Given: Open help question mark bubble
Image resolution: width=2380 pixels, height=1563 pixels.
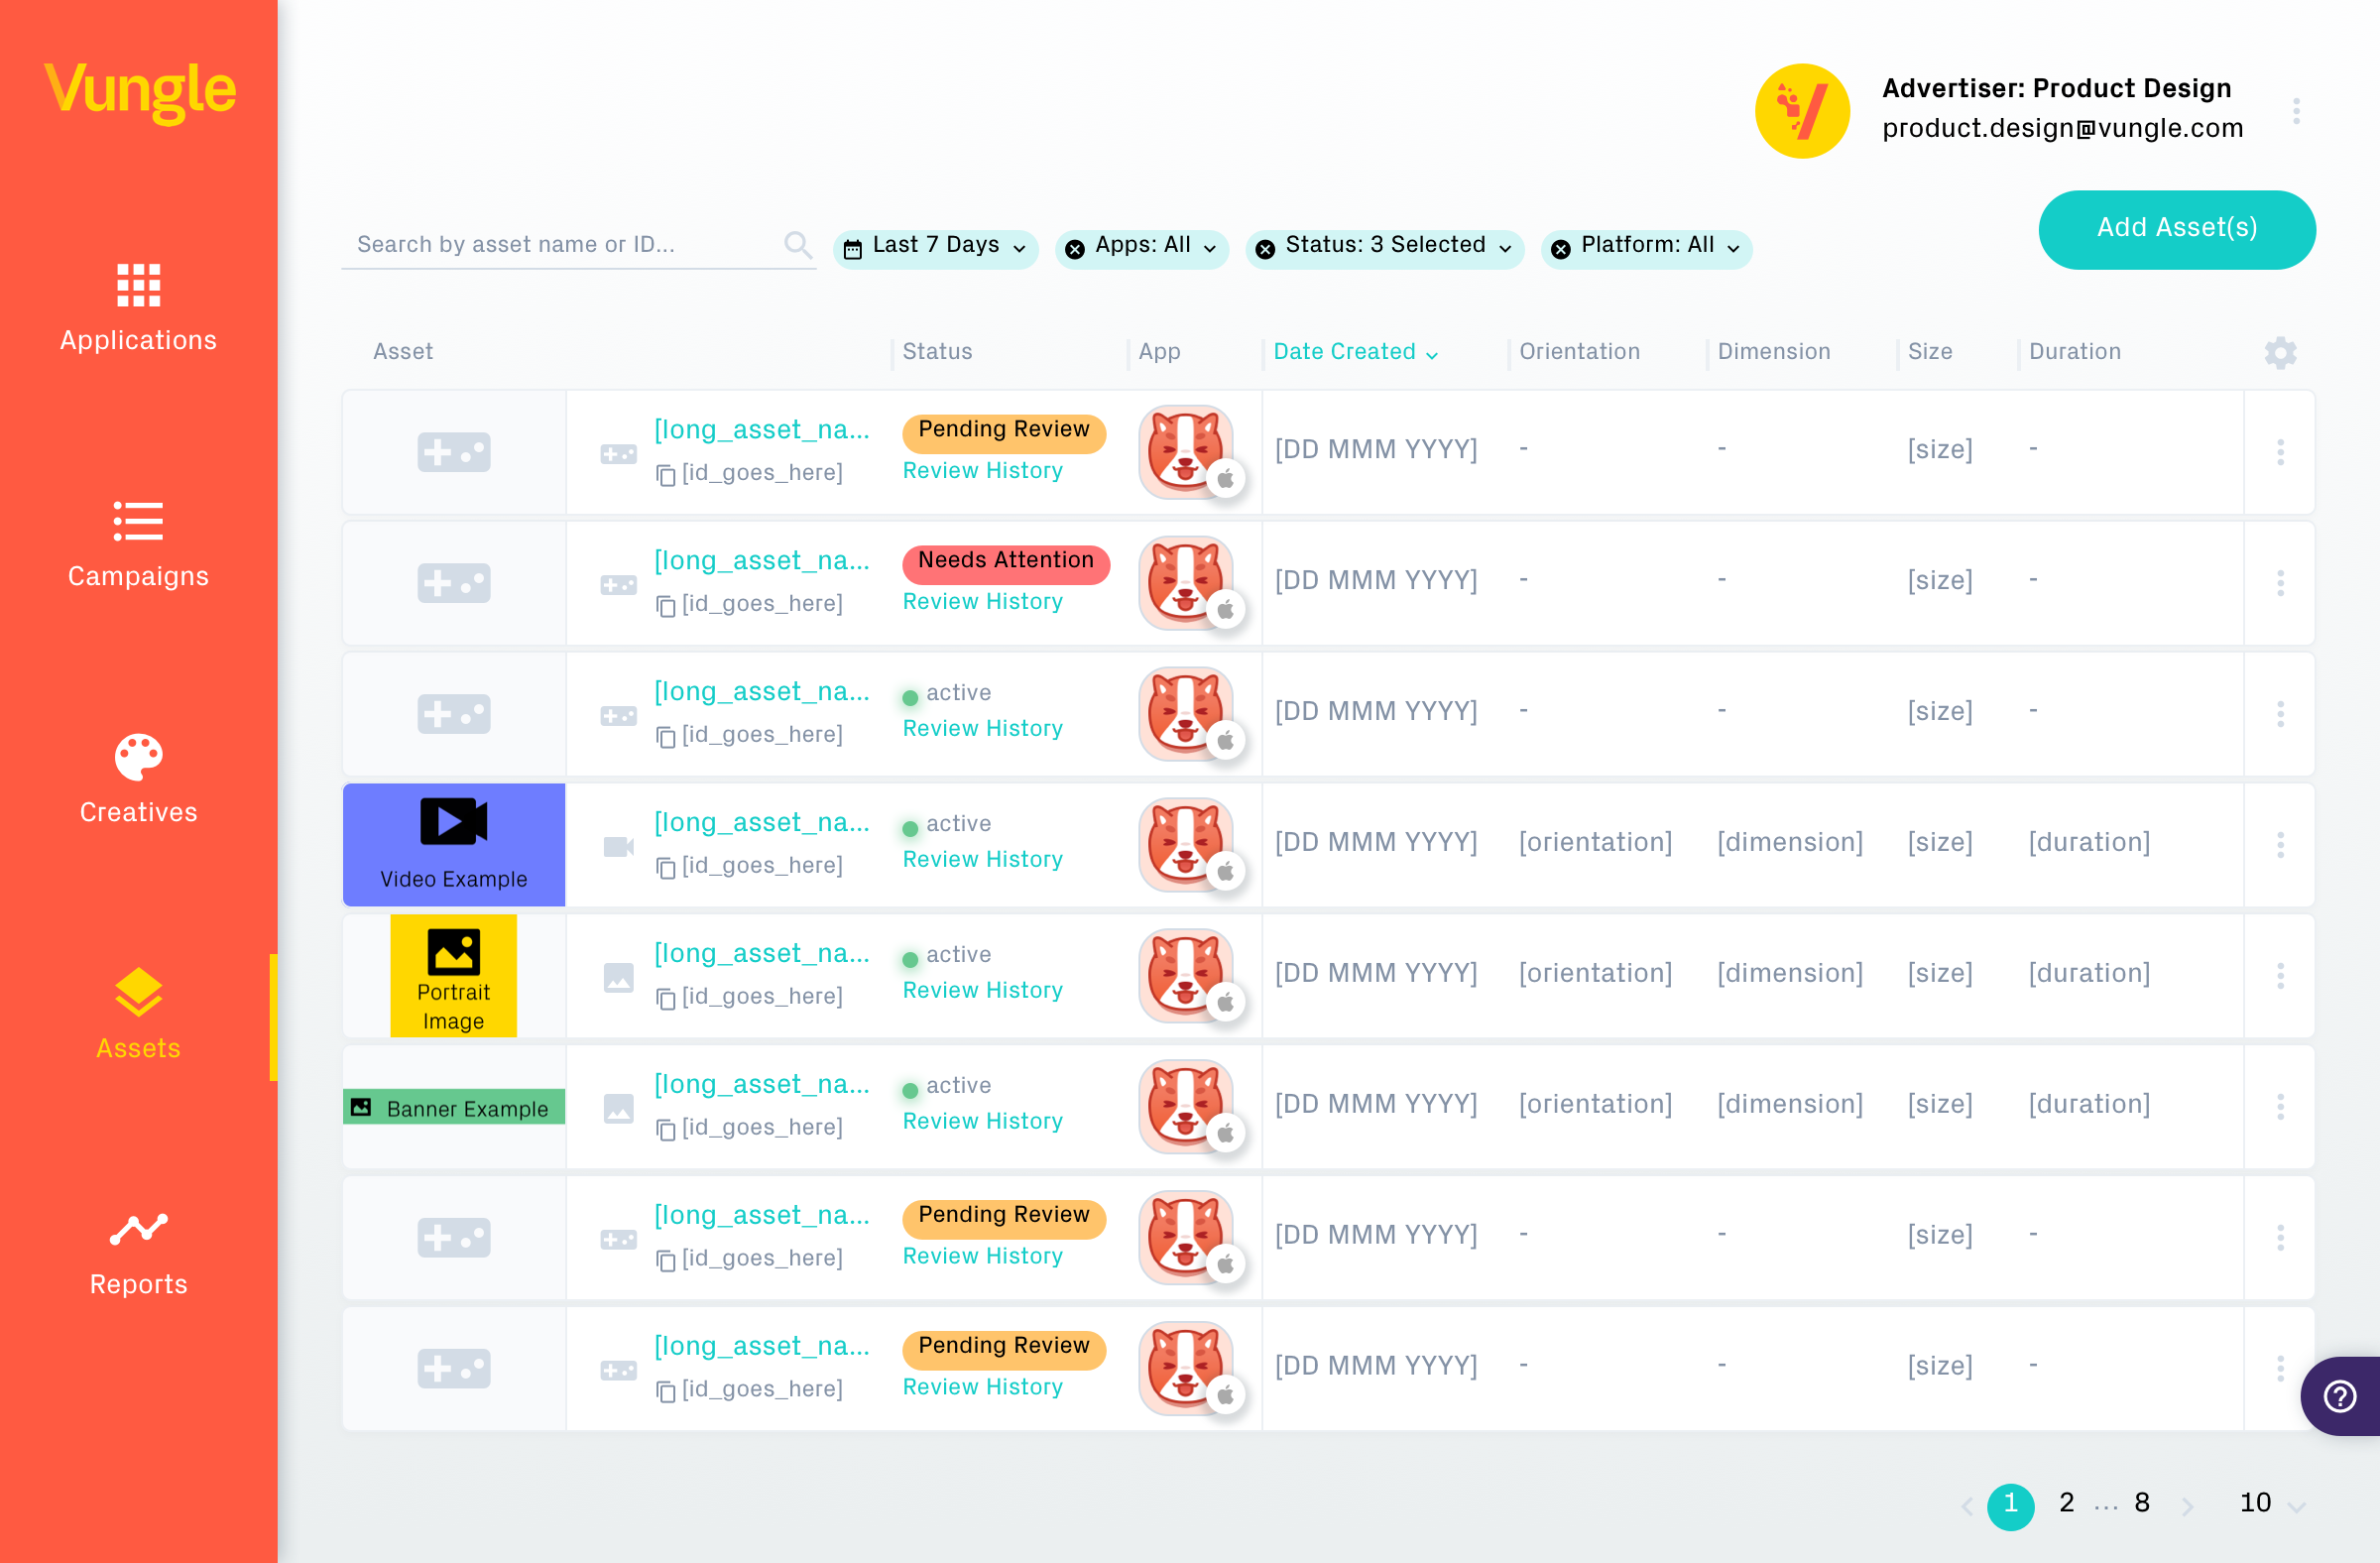Looking at the screenshot, I should (2340, 1395).
